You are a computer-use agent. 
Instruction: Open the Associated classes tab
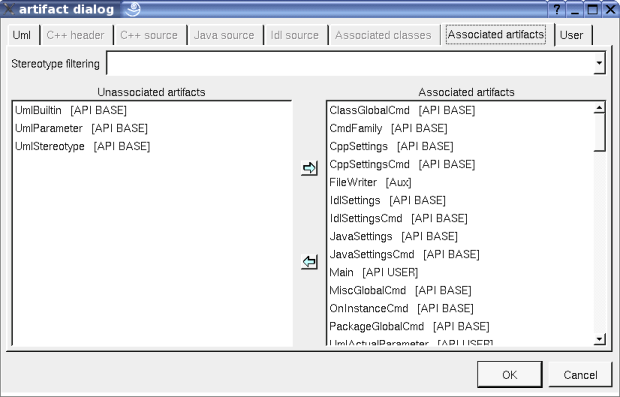[x=384, y=35]
